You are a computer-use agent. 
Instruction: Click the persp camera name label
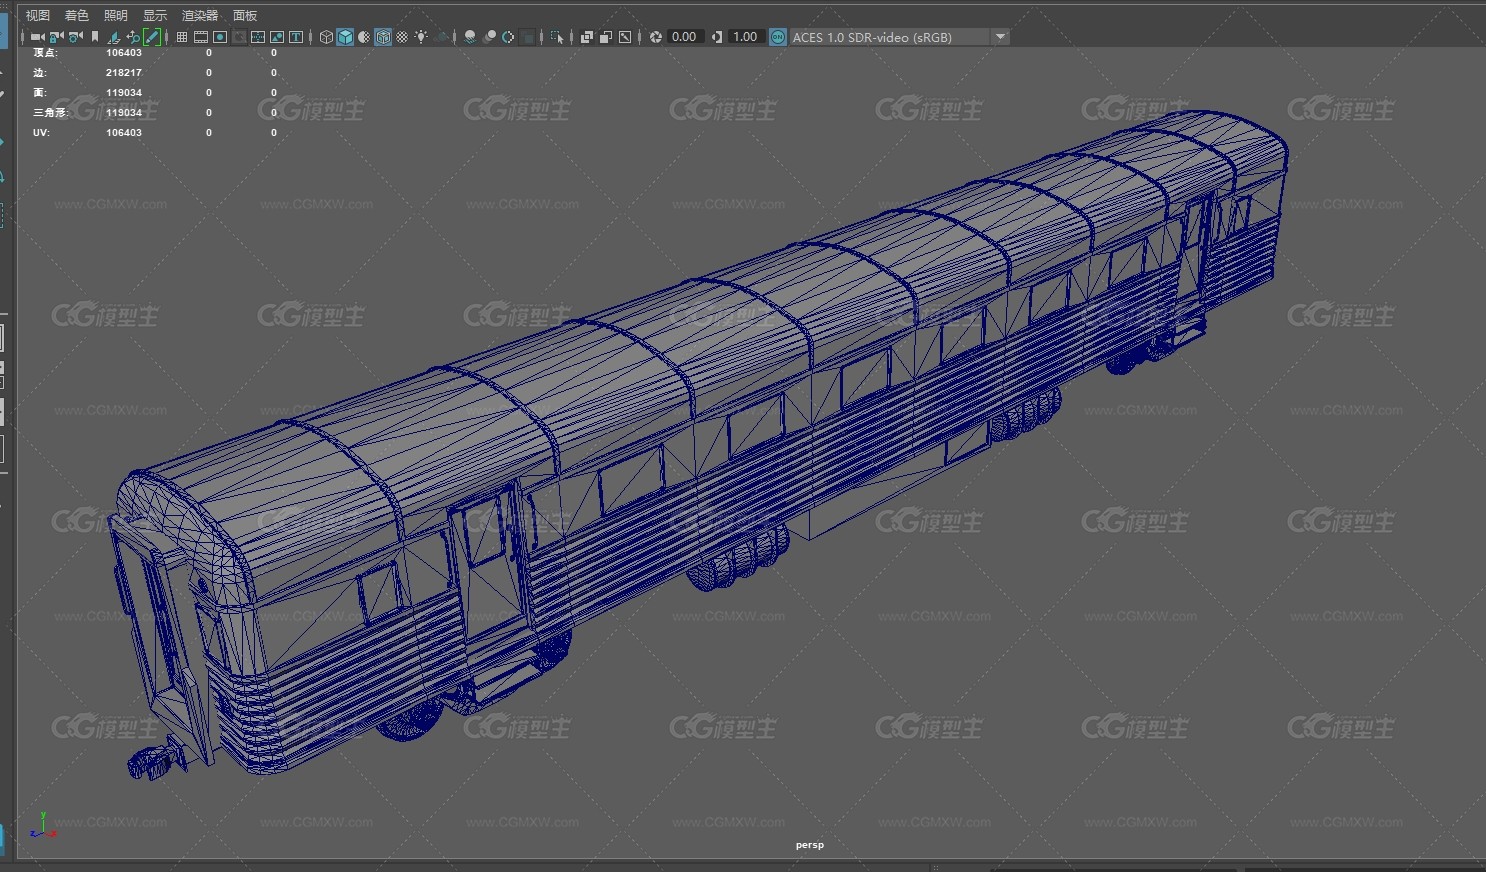pos(810,845)
